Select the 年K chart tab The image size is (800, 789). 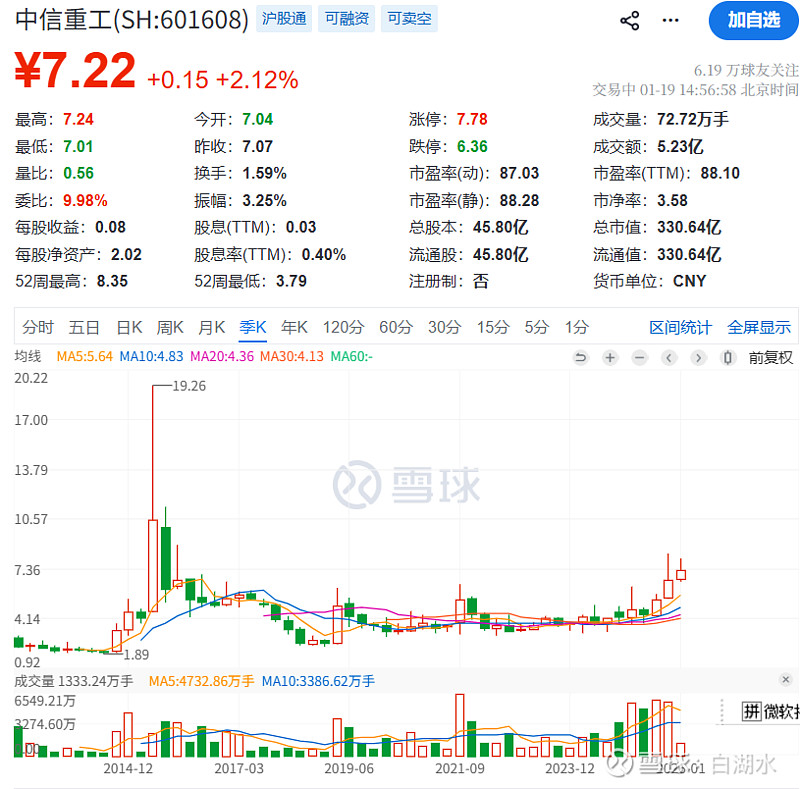[x=294, y=327]
